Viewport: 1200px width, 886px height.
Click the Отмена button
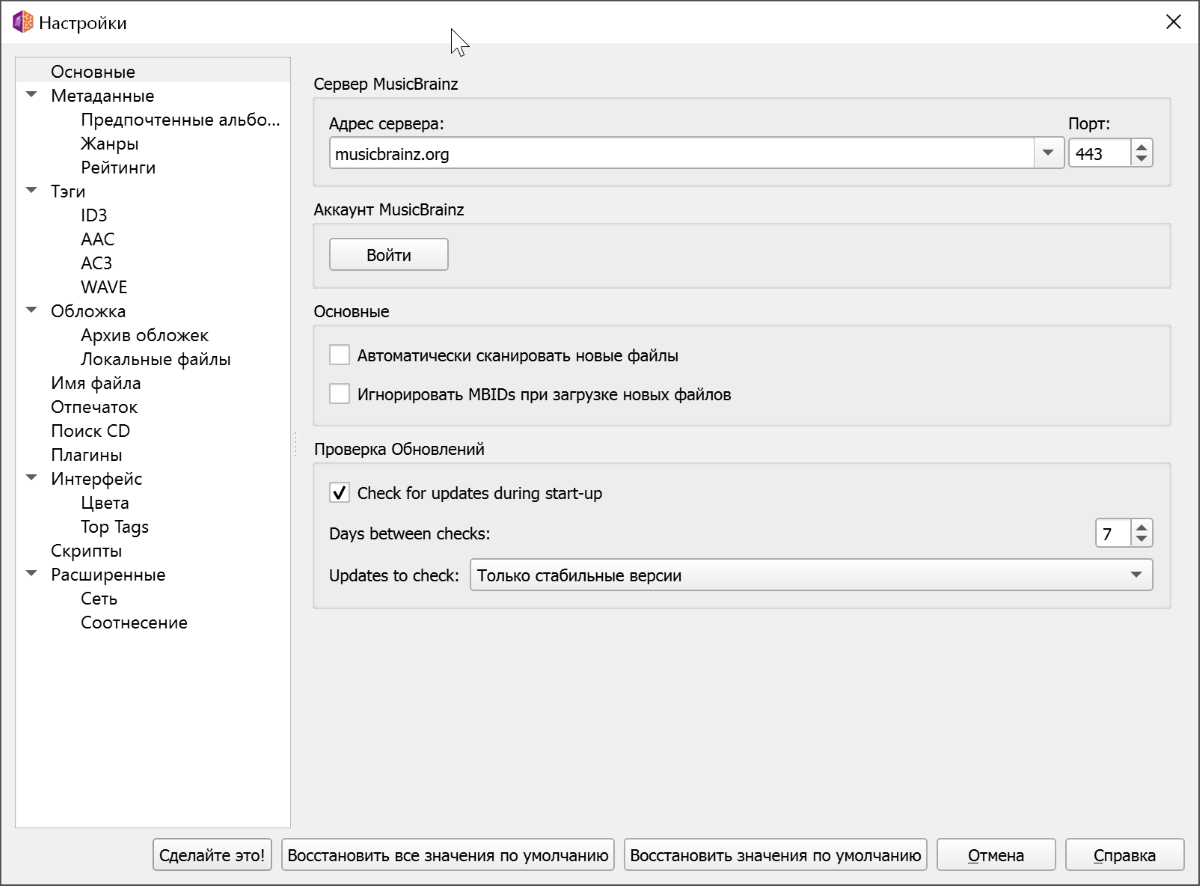pos(996,855)
